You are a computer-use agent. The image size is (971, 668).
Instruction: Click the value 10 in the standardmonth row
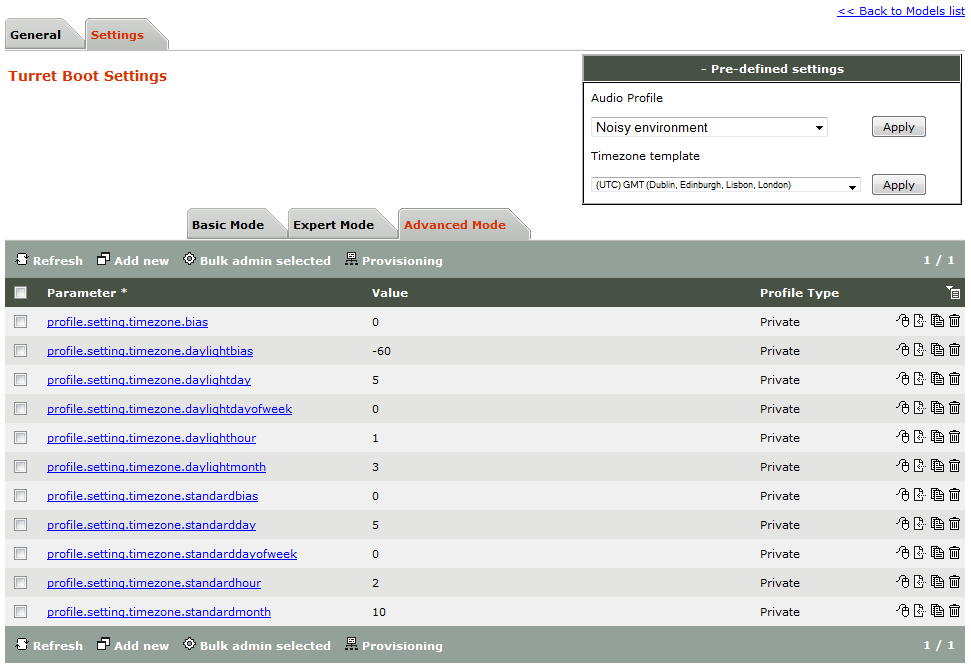(379, 612)
